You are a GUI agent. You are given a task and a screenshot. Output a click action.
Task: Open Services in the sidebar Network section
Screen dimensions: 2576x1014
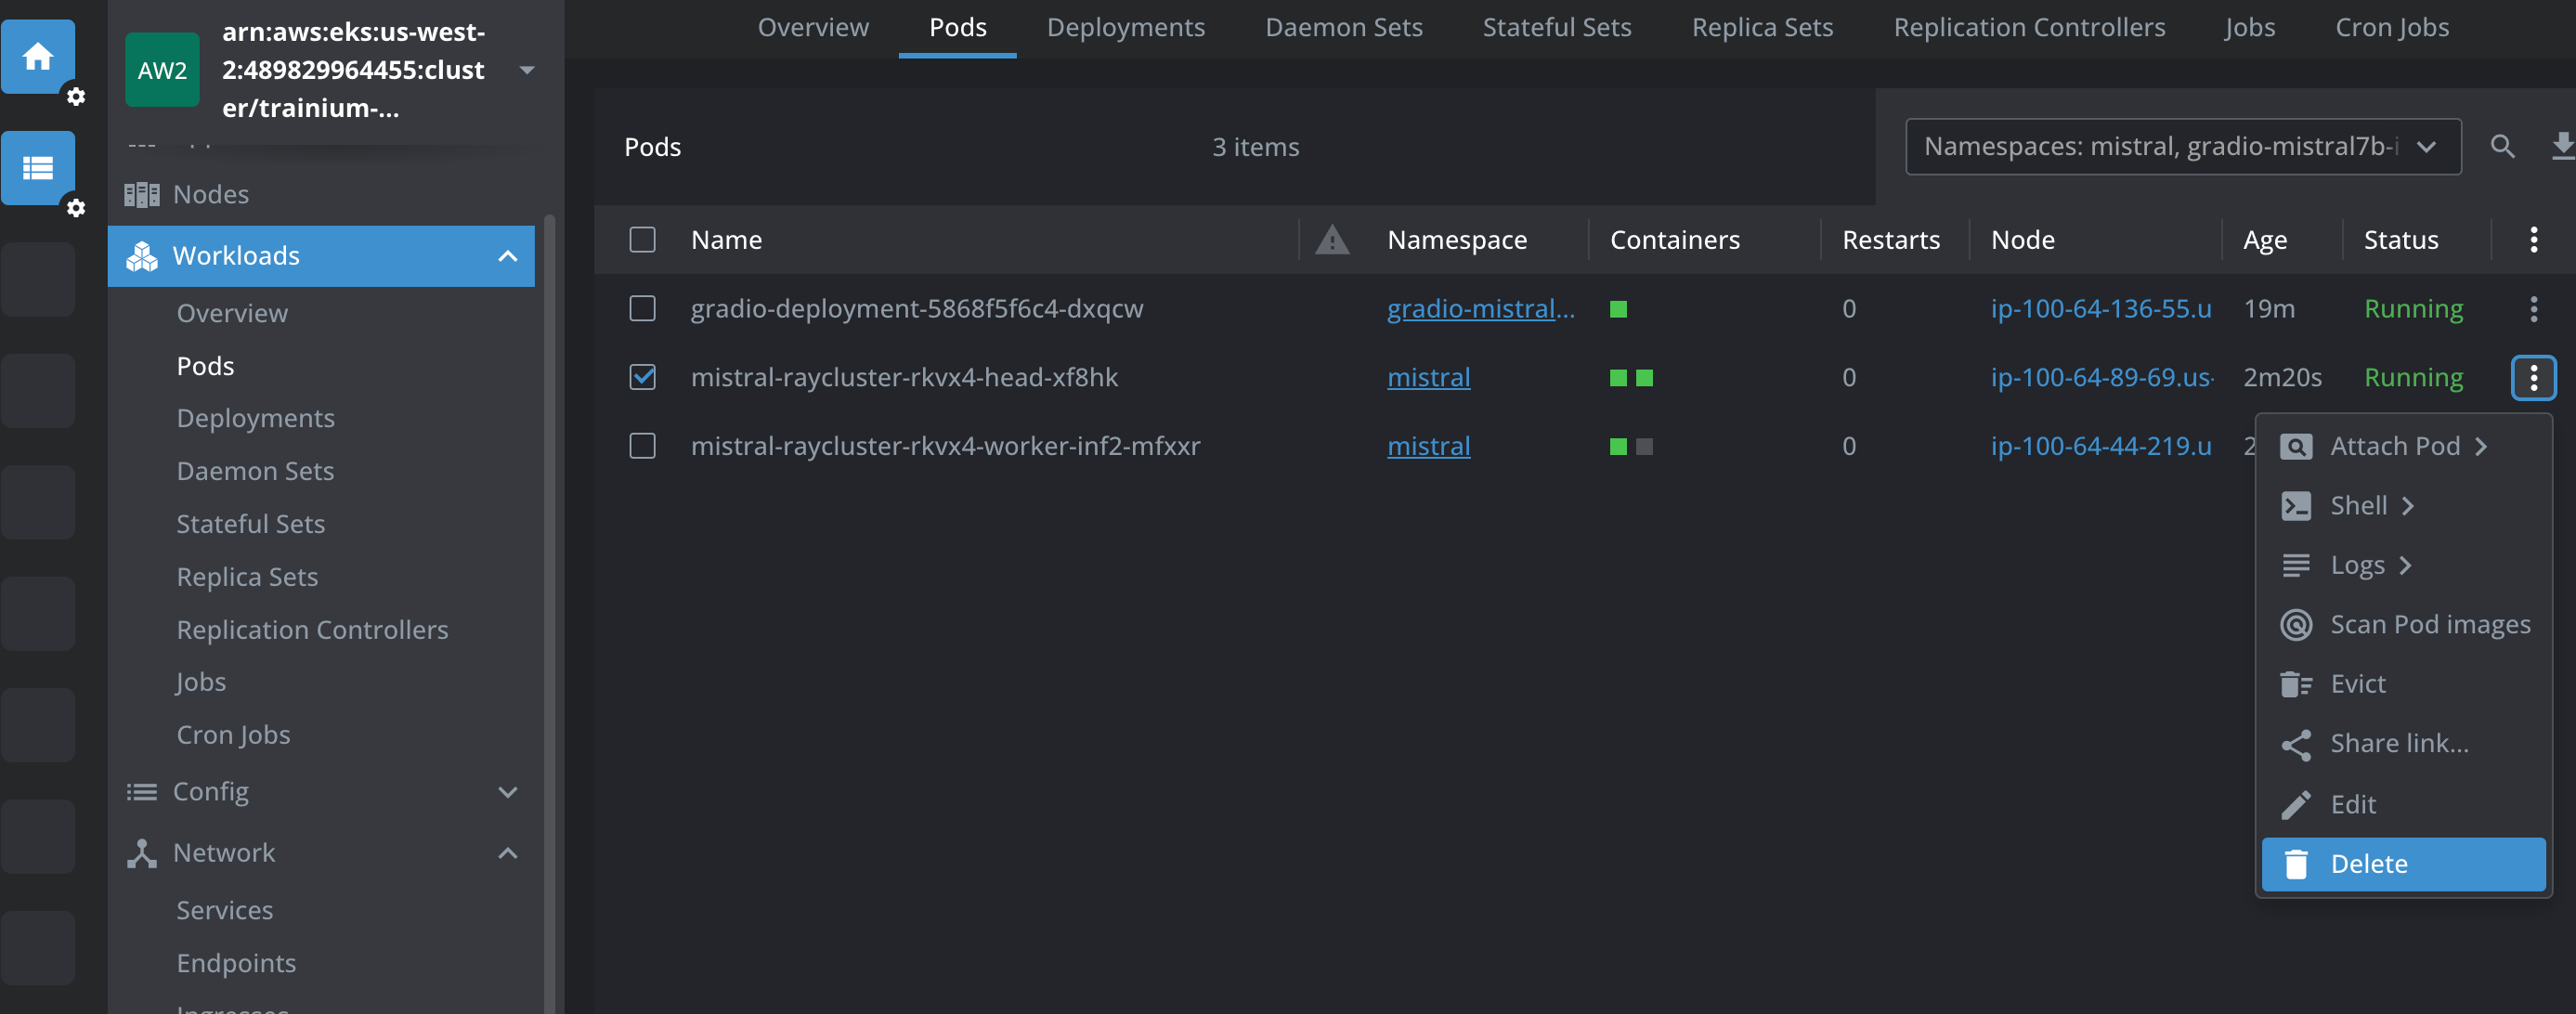(x=225, y=910)
